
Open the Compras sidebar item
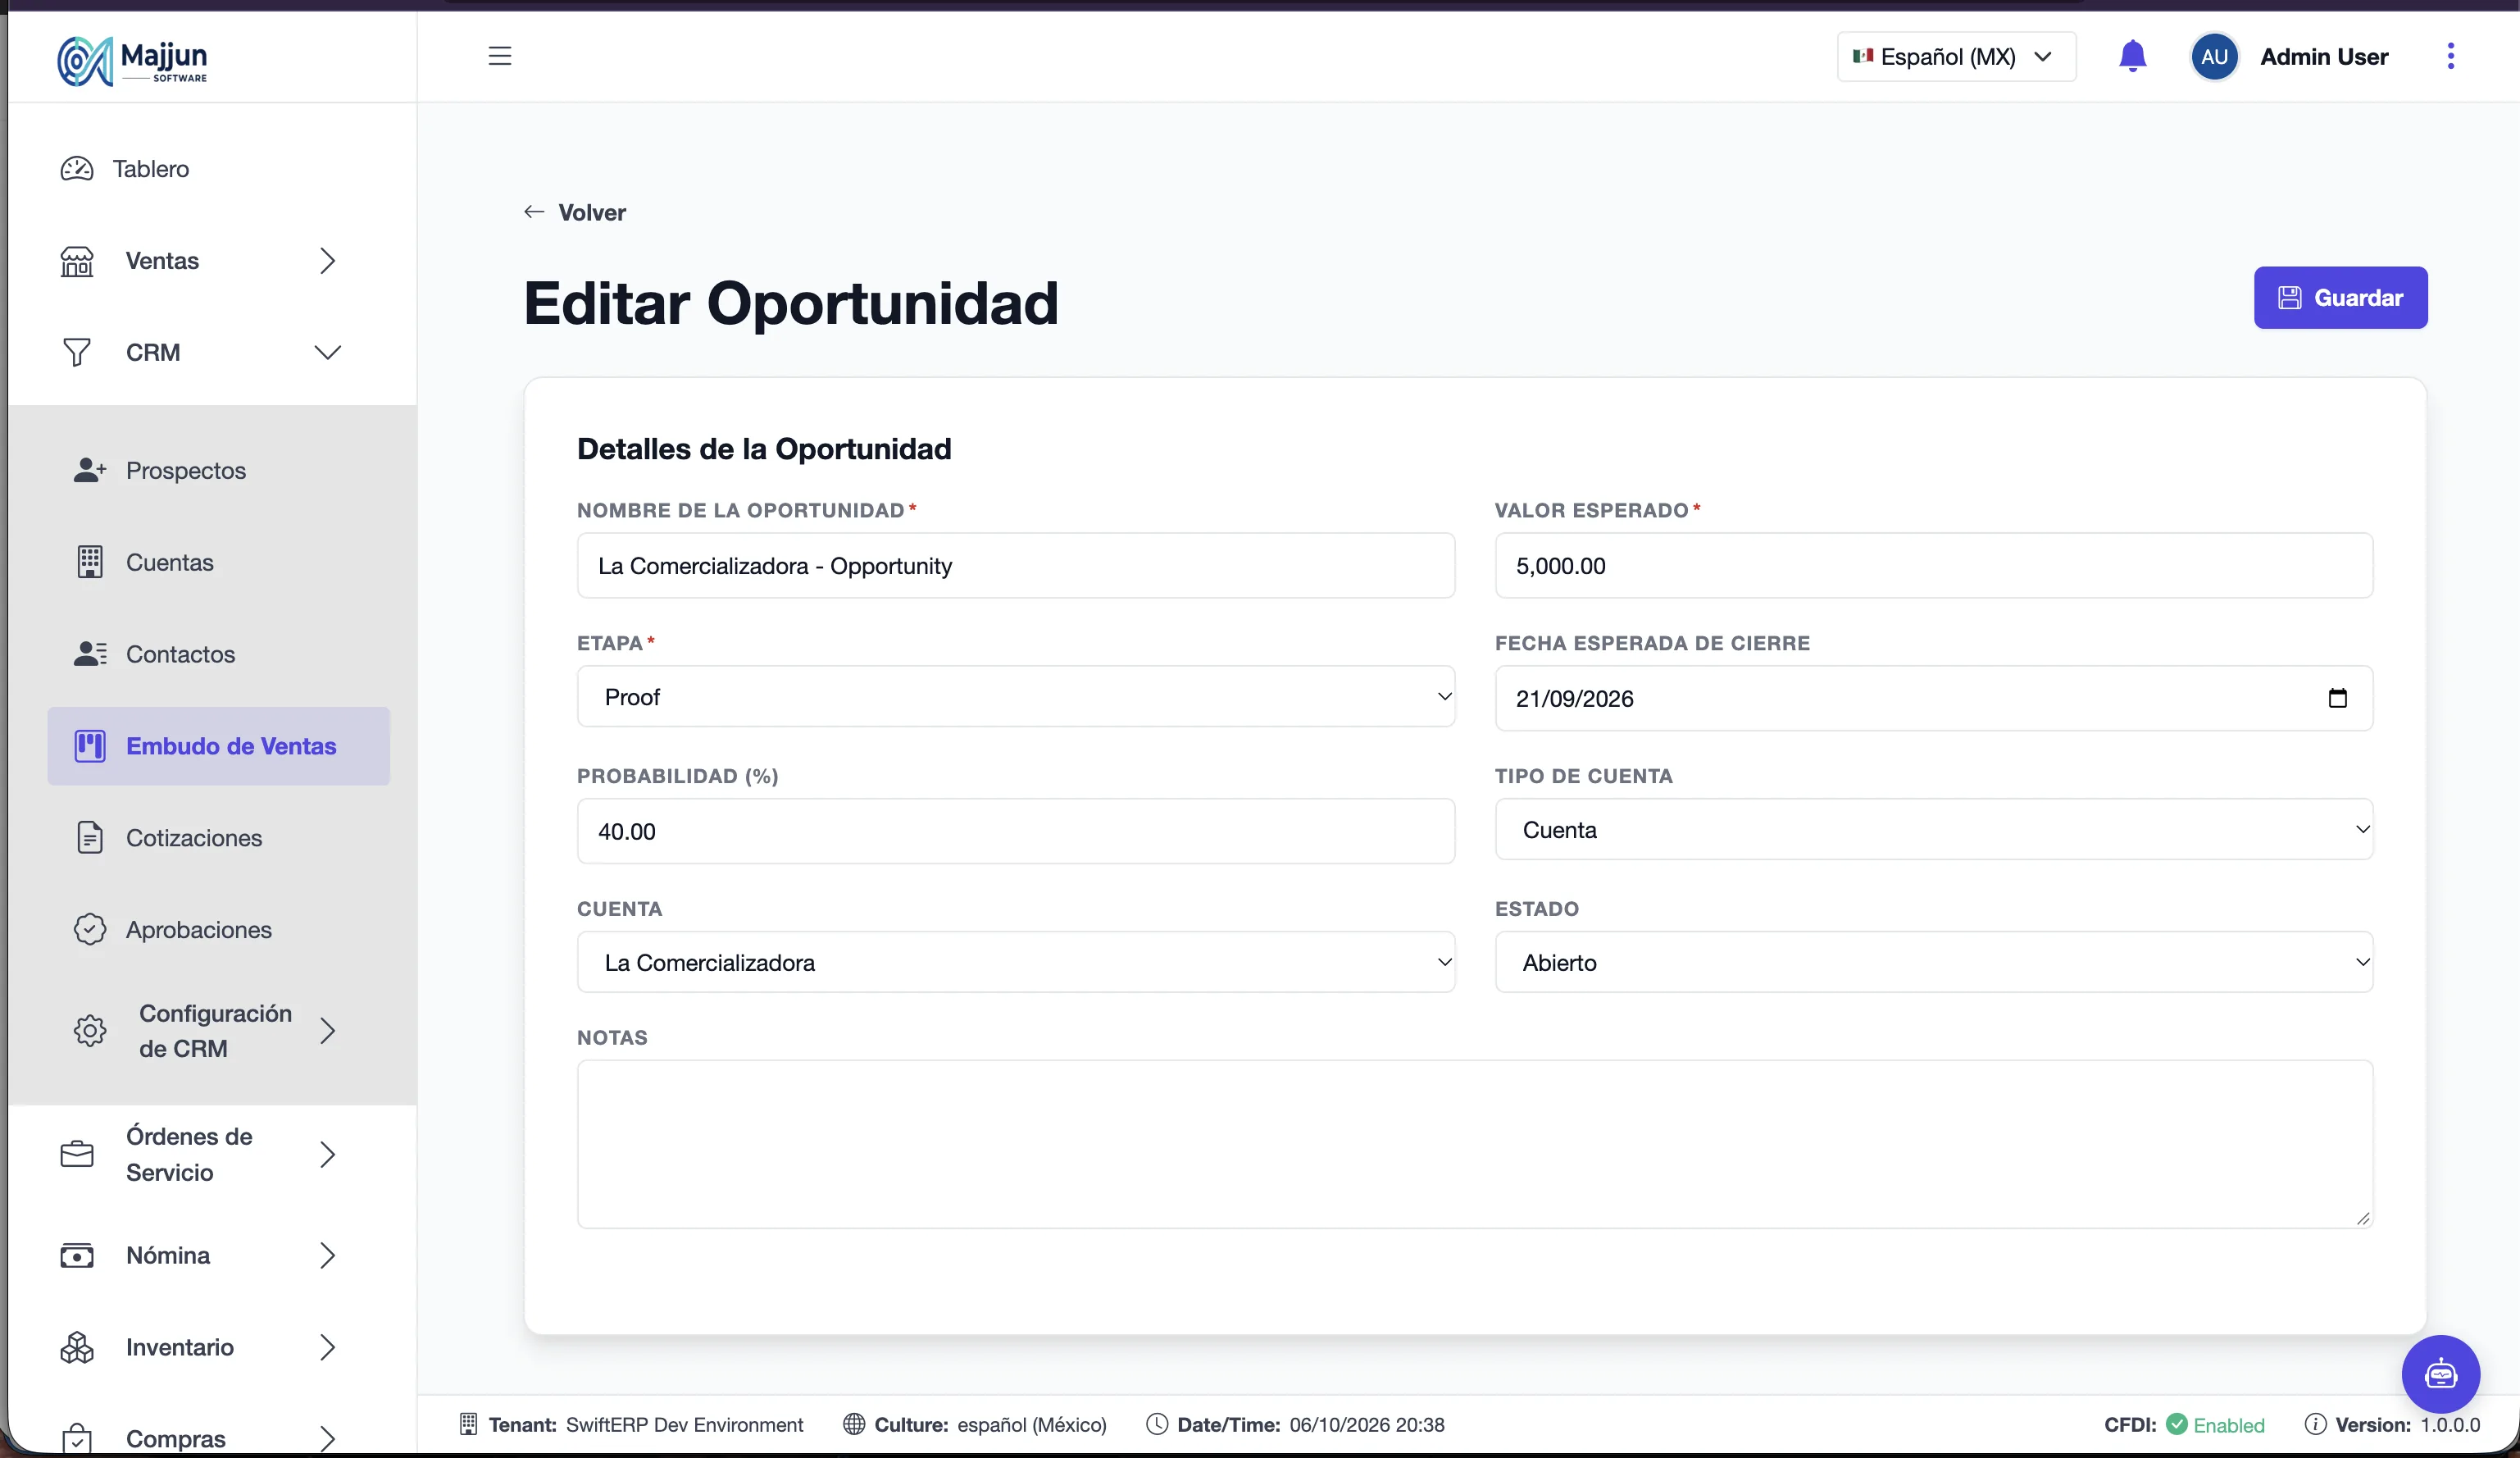pyautogui.click(x=200, y=1438)
